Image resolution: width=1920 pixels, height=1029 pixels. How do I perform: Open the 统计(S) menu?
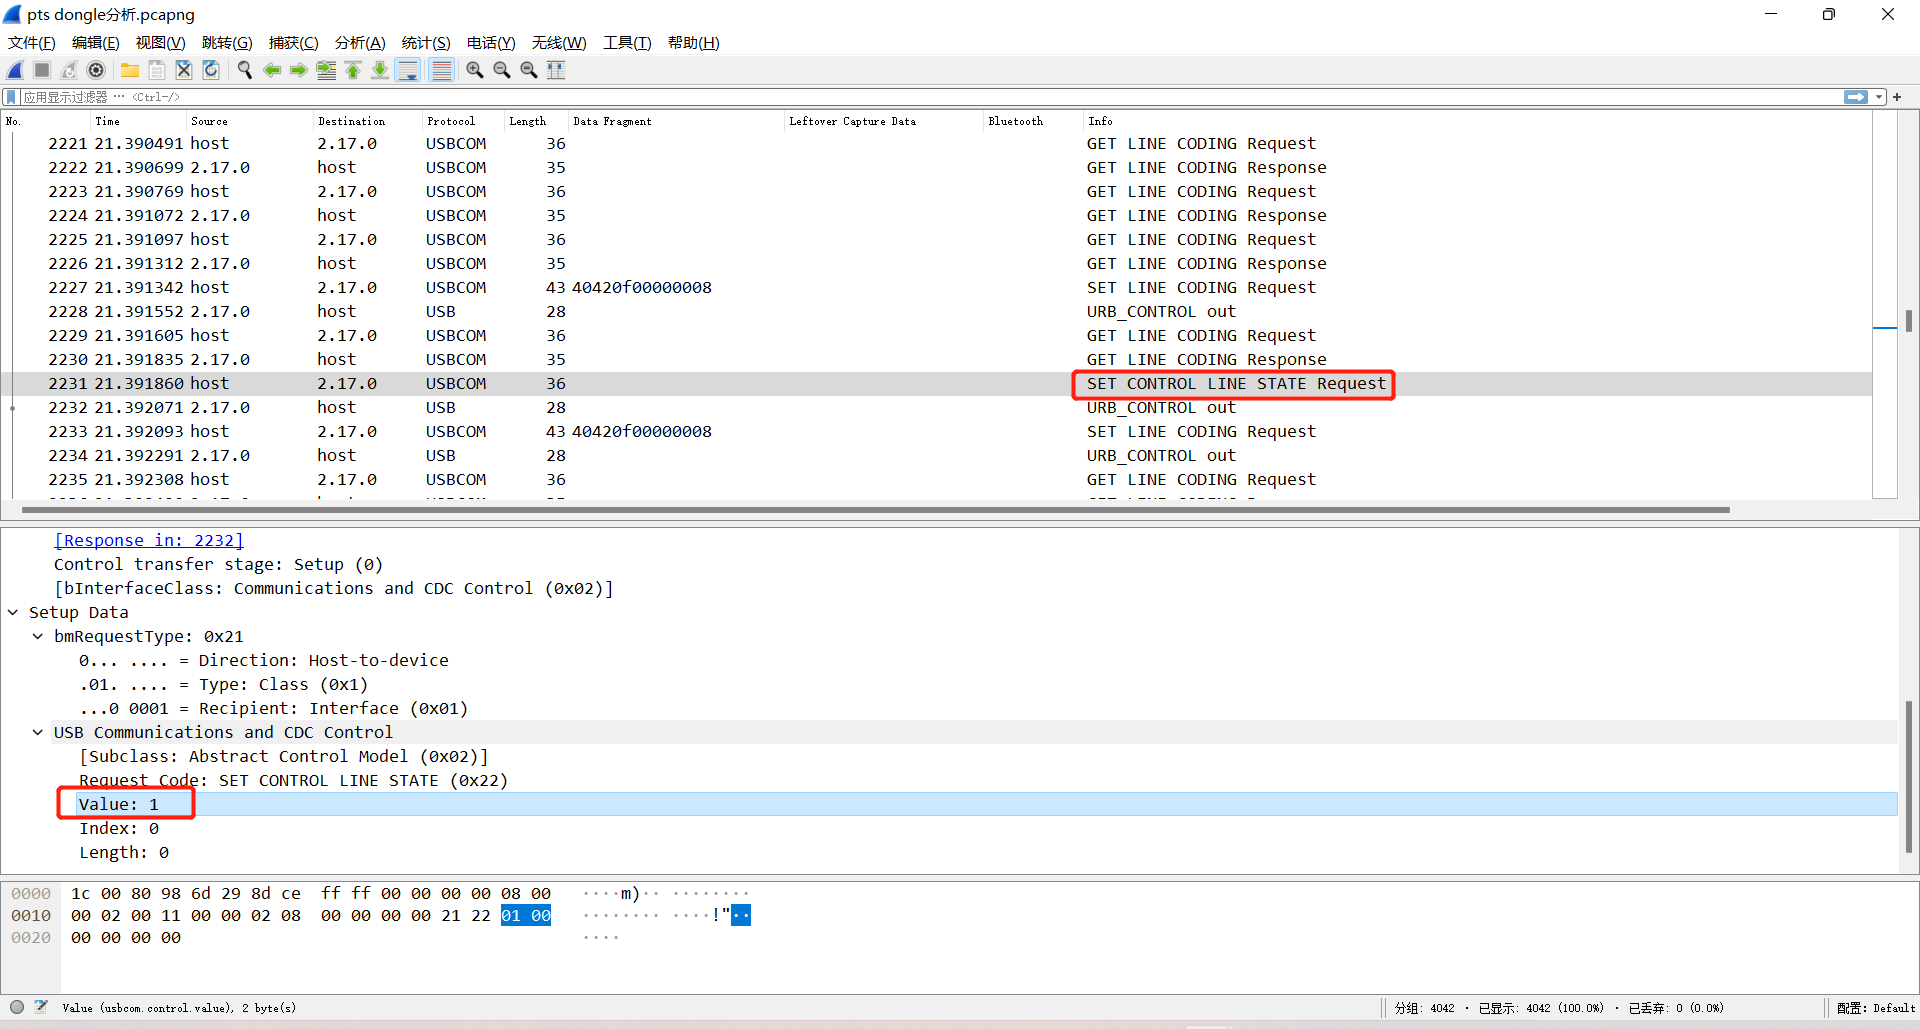pos(426,43)
